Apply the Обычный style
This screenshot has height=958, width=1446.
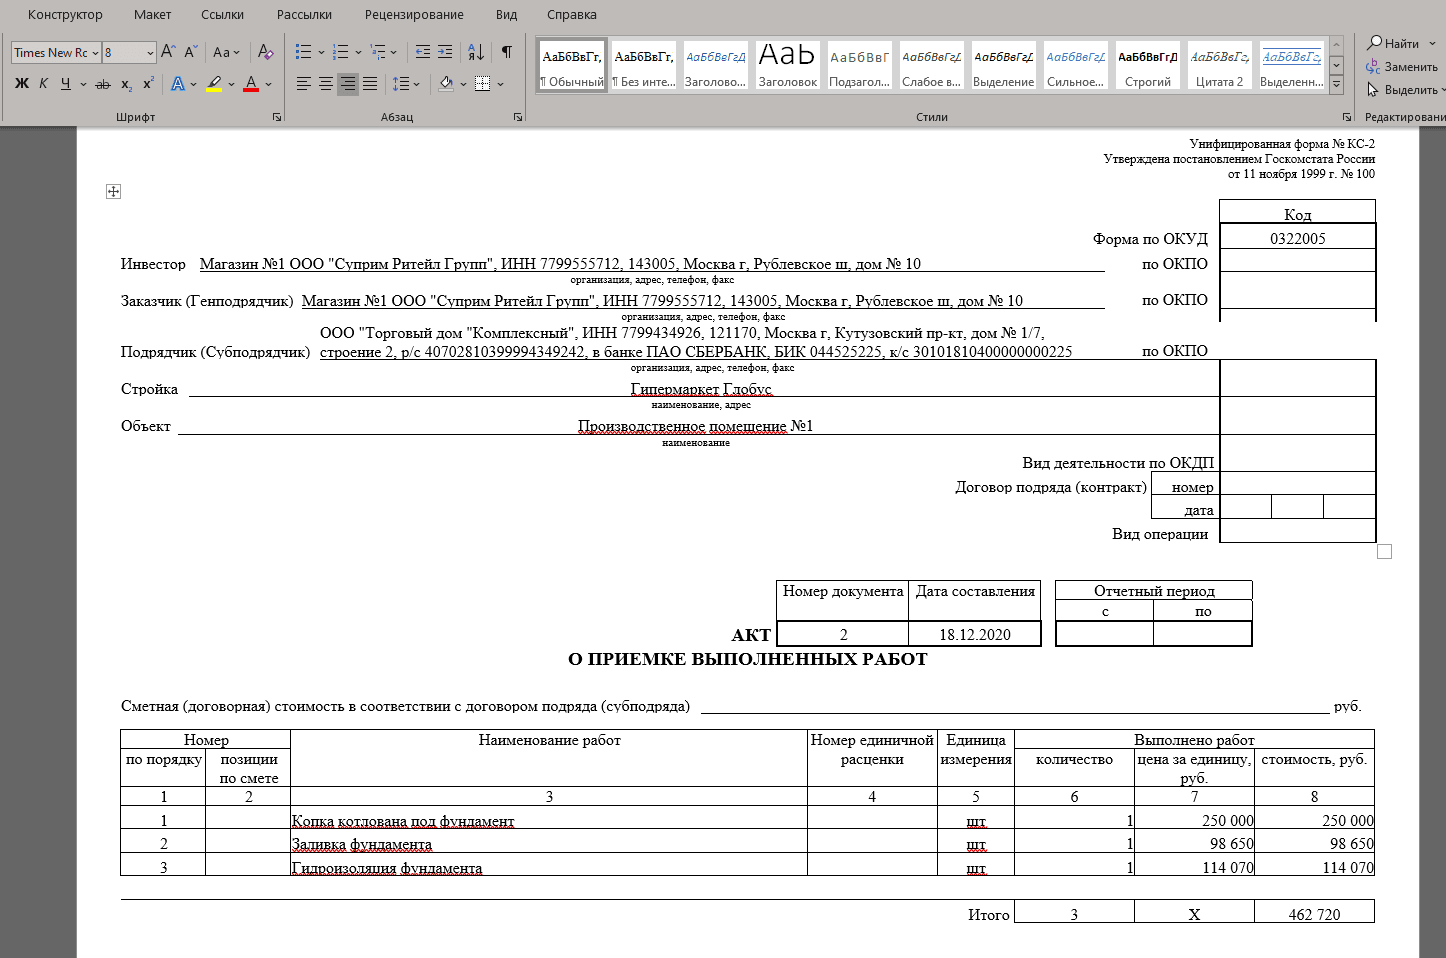(x=572, y=66)
